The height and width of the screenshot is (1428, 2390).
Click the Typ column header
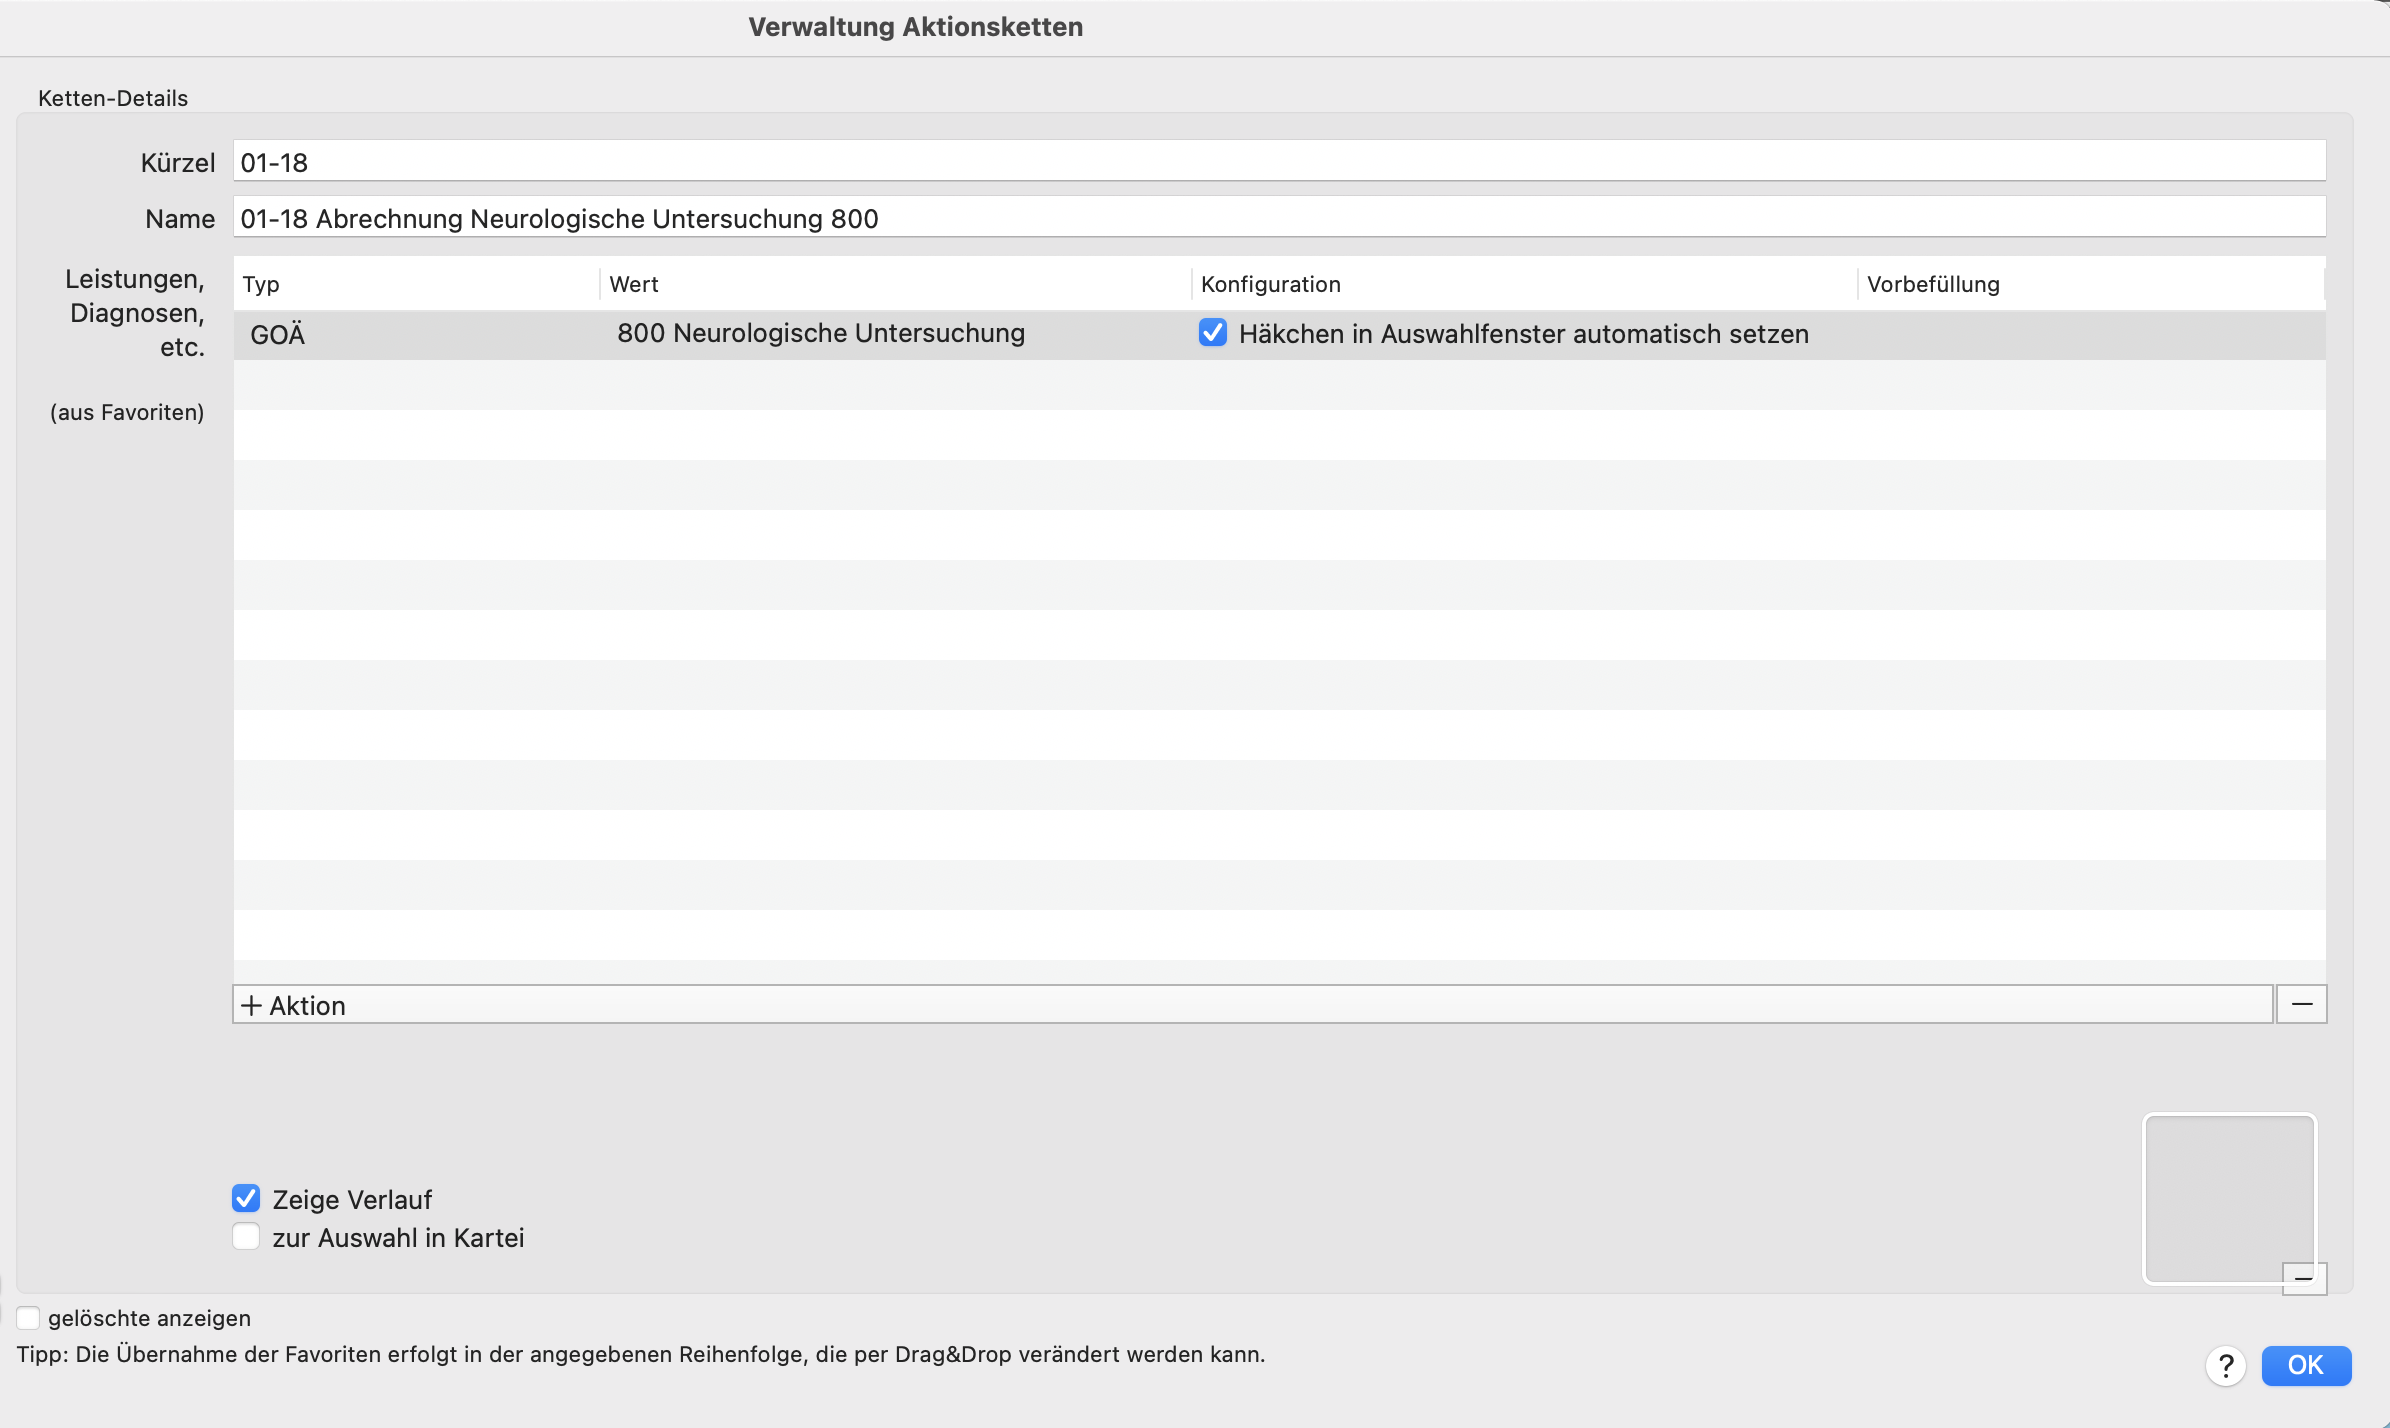(x=417, y=284)
